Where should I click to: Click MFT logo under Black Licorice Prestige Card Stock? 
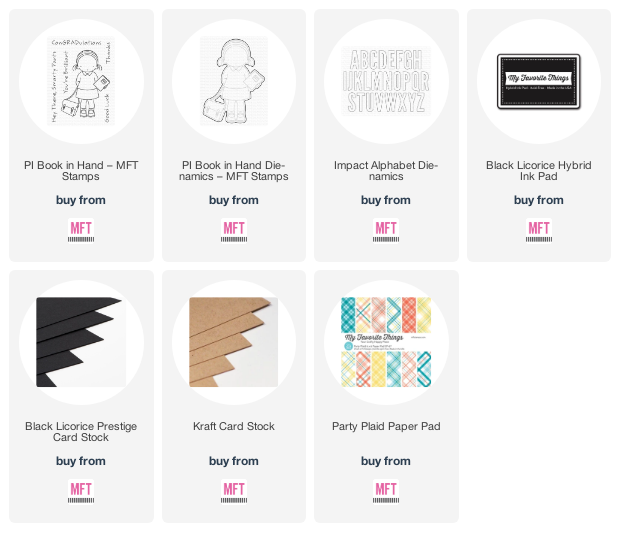click(x=81, y=492)
